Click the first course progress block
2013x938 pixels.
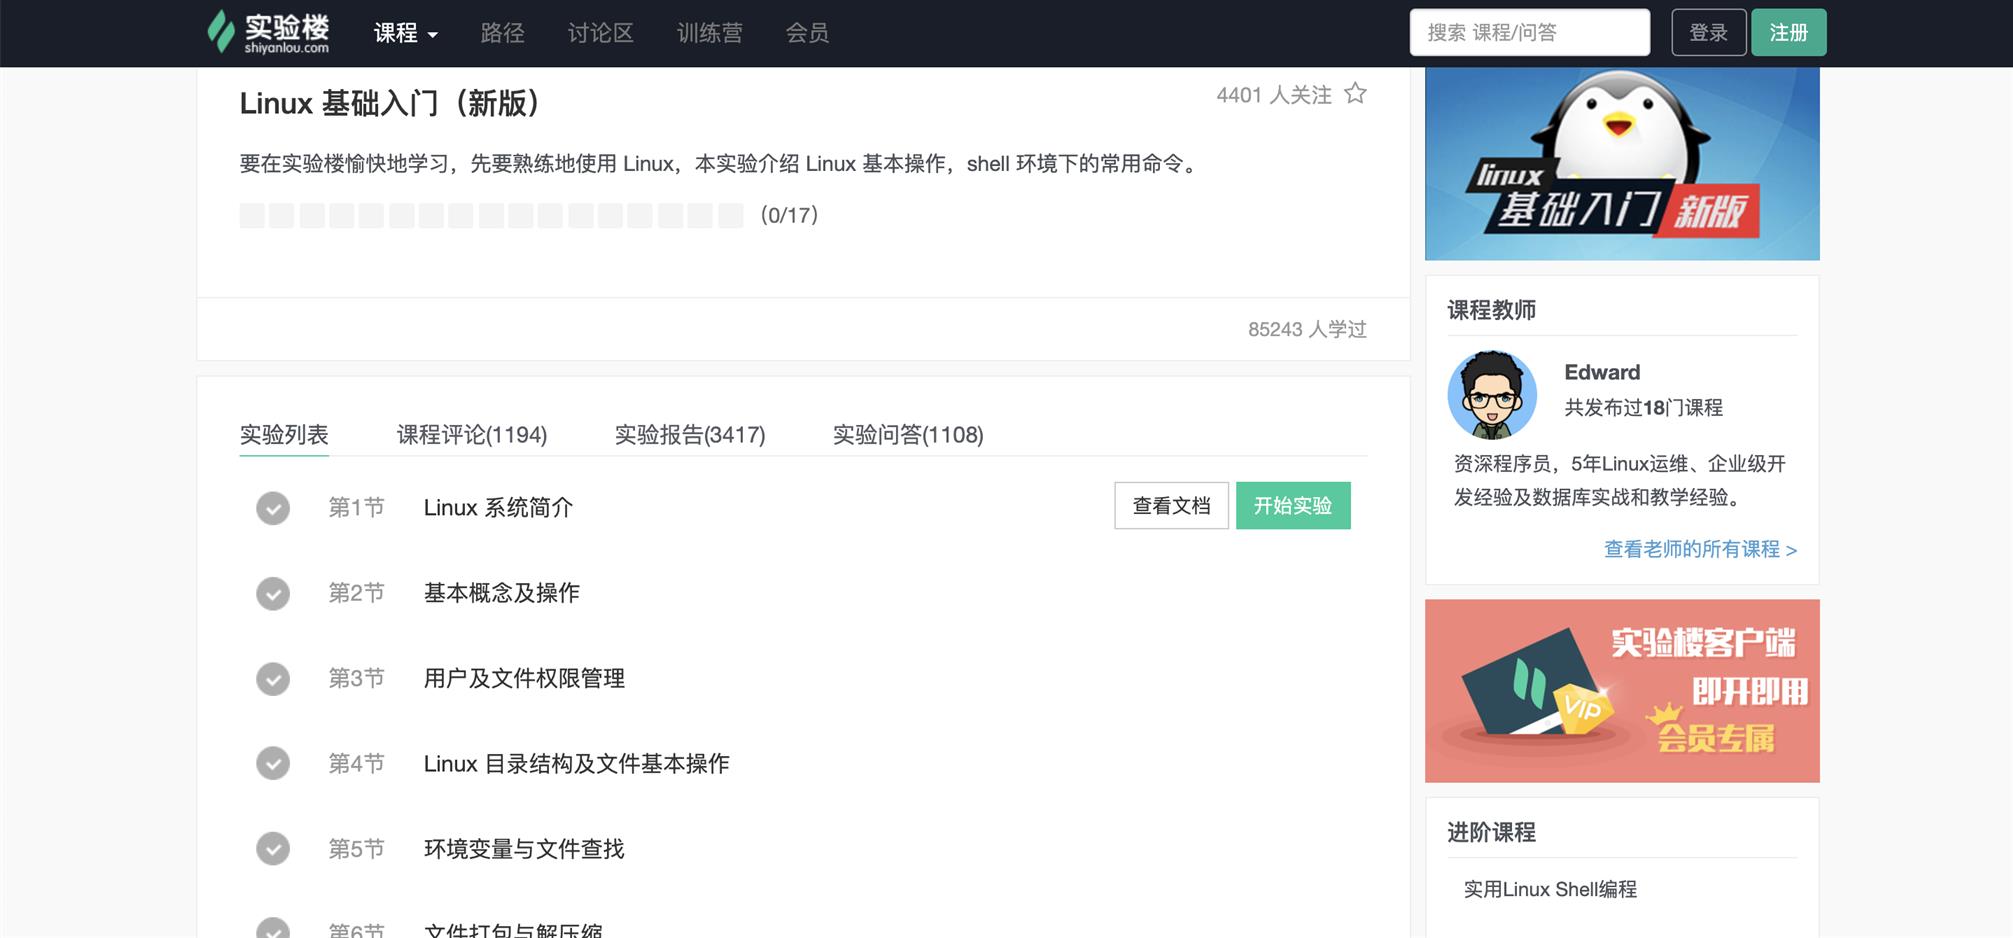252,216
